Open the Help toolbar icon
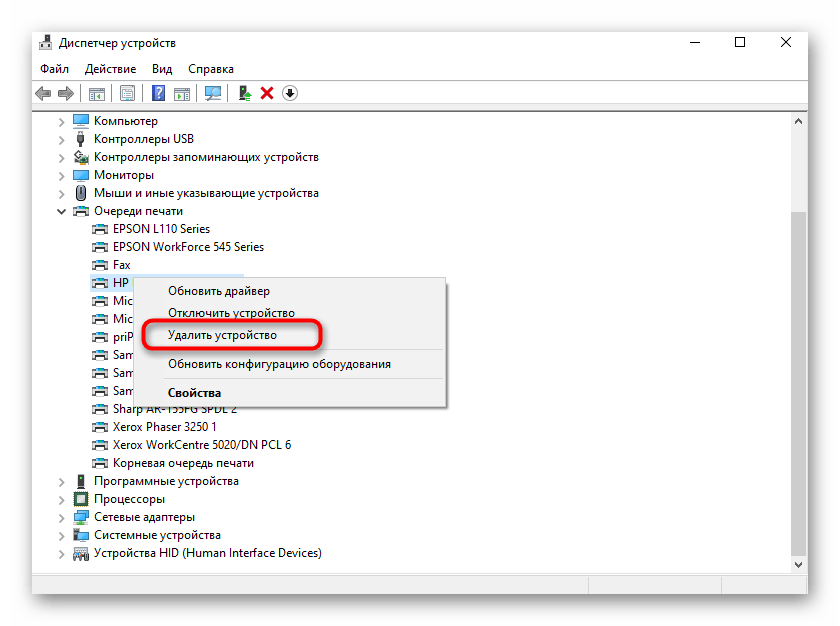 pyautogui.click(x=159, y=93)
